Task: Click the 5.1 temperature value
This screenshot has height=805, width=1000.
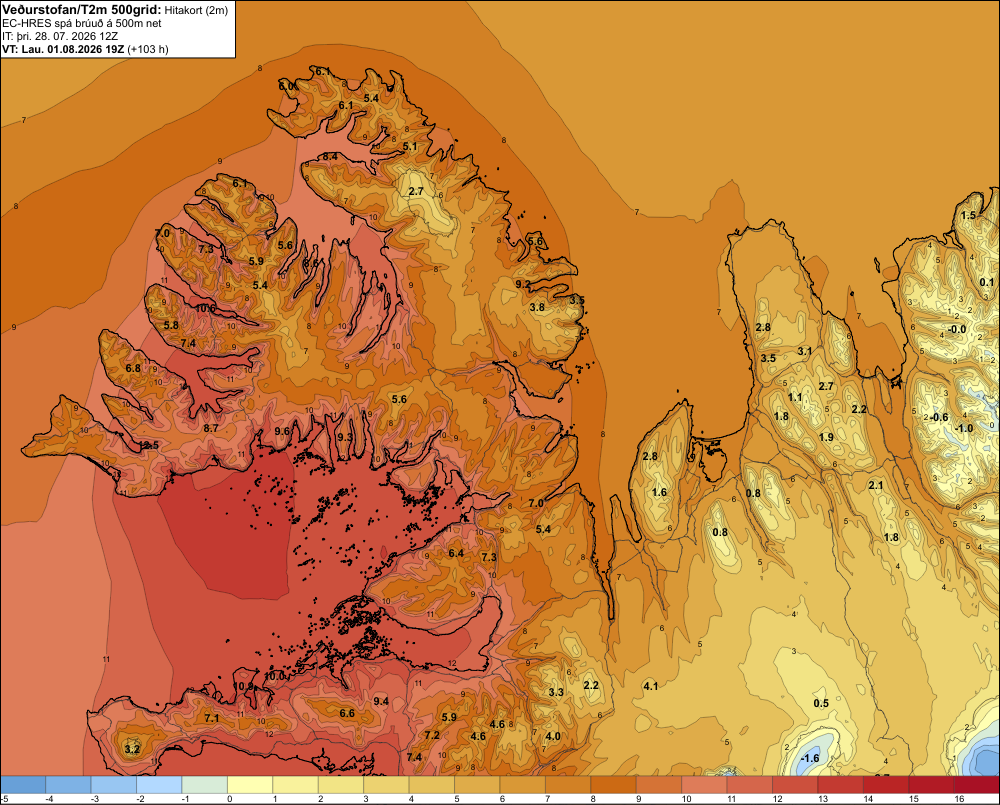Action: tap(410, 146)
